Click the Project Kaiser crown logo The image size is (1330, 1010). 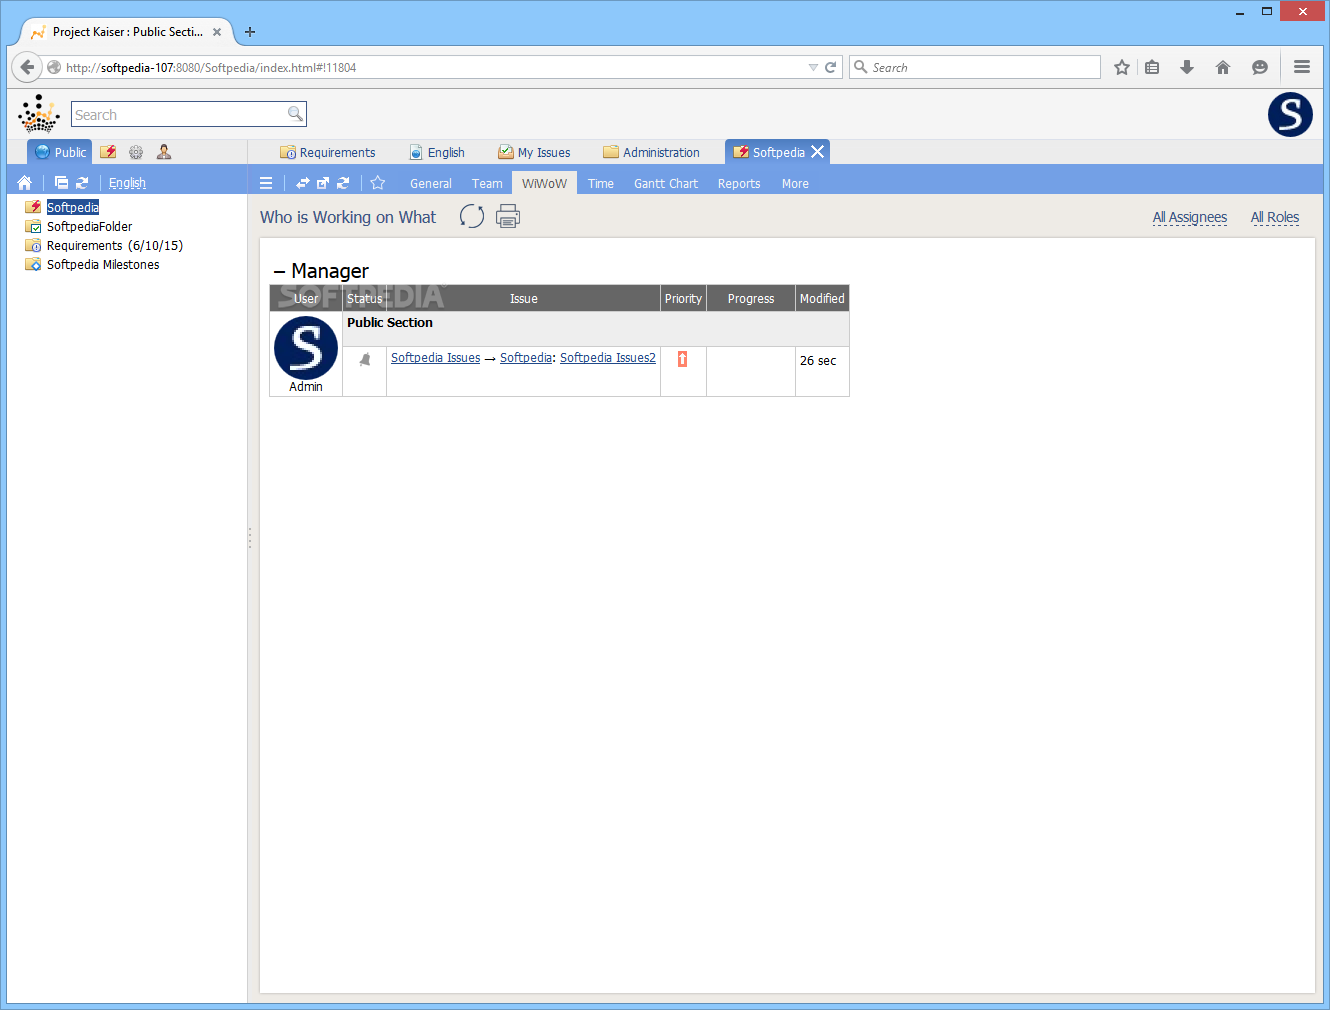coord(39,114)
